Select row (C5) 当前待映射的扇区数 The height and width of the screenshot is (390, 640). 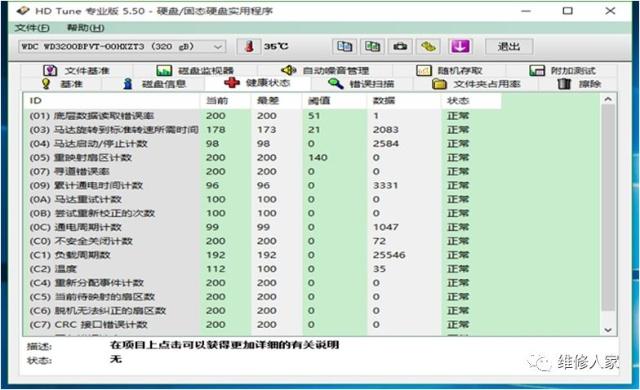coord(312,297)
